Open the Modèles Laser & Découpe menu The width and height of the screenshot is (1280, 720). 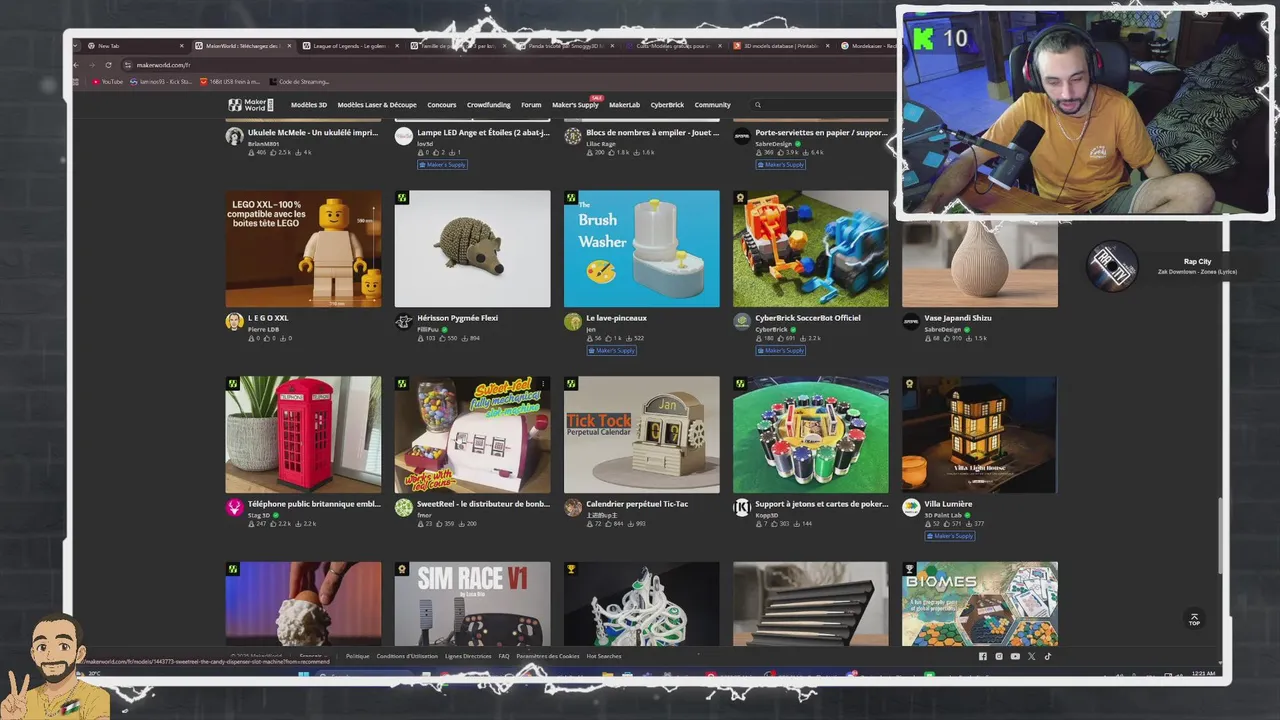[377, 105]
